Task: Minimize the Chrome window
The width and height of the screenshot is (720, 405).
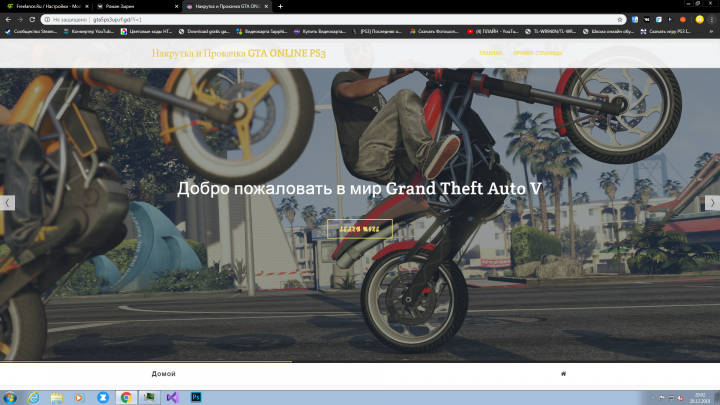Action: coord(687,3)
